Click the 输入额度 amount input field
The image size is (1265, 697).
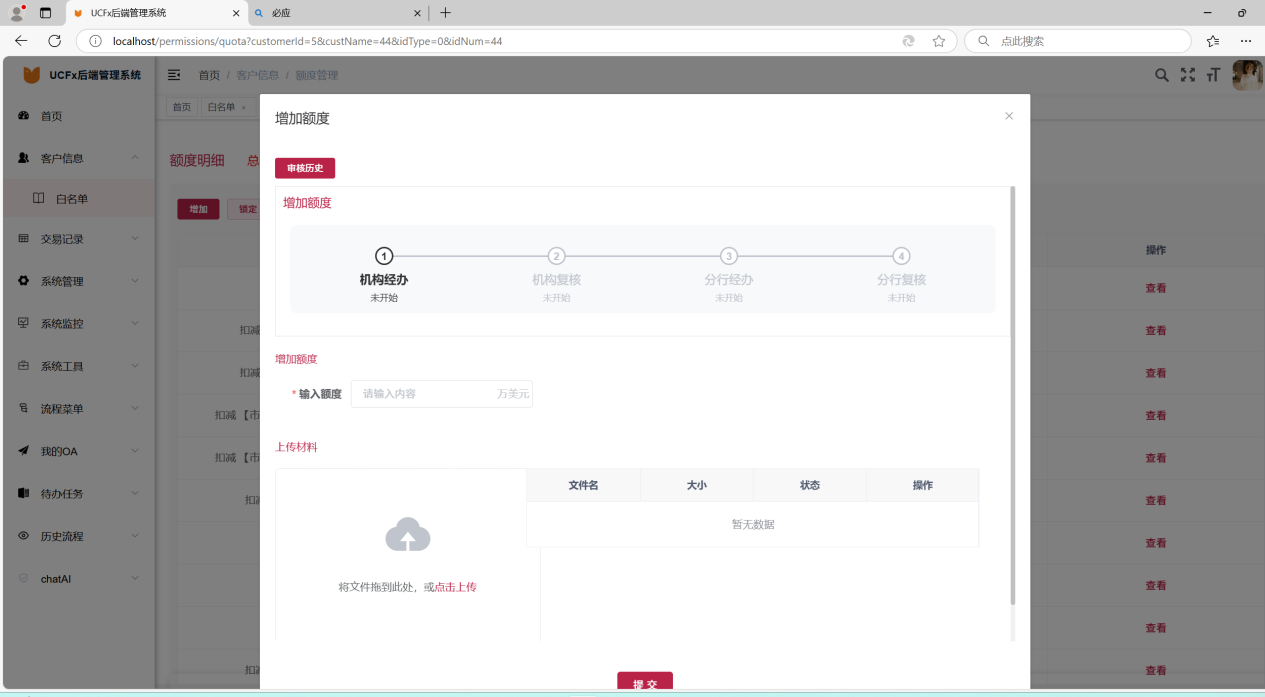click(x=427, y=394)
